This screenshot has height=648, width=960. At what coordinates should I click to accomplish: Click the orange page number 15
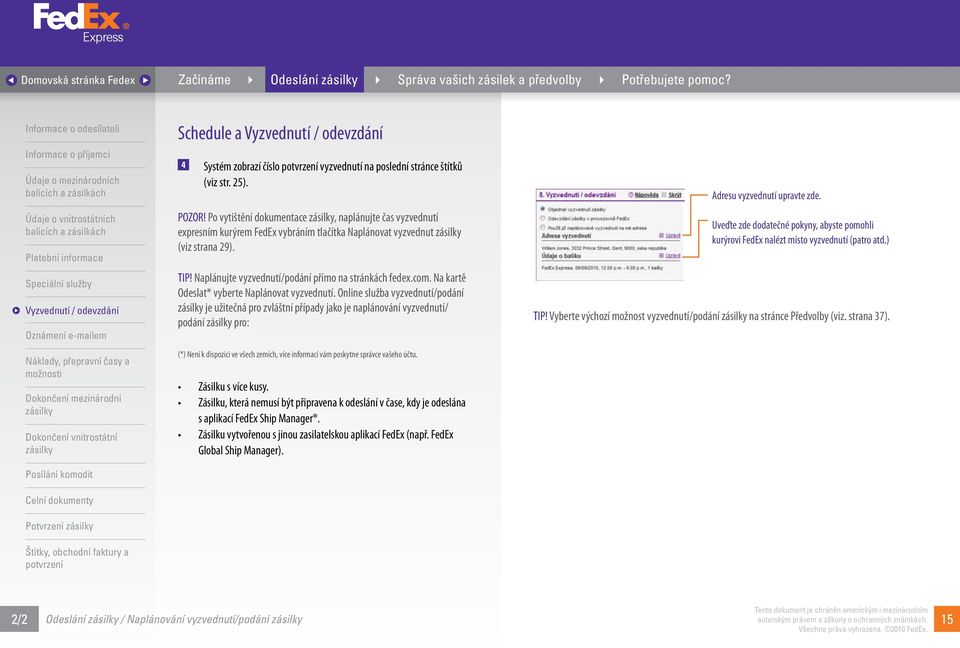pyautogui.click(x=947, y=619)
